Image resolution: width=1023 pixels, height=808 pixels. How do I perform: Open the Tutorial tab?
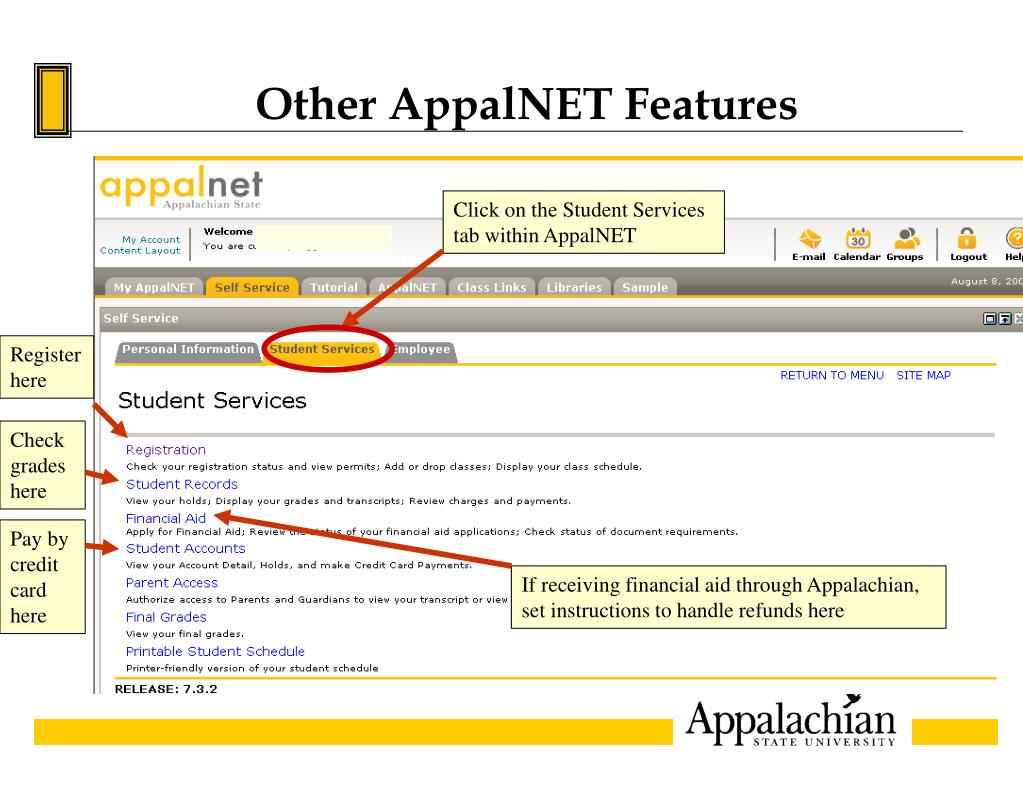coord(333,287)
